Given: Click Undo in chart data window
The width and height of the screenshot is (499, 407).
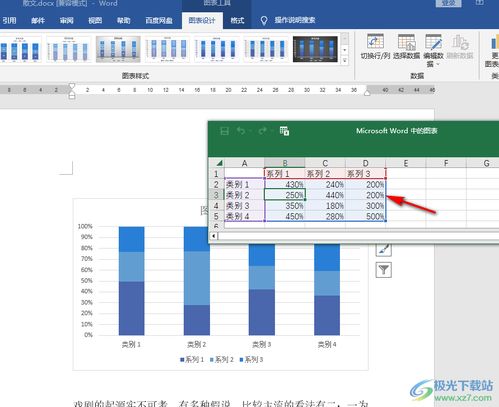Looking at the screenshot, I should tap(241, 131).
